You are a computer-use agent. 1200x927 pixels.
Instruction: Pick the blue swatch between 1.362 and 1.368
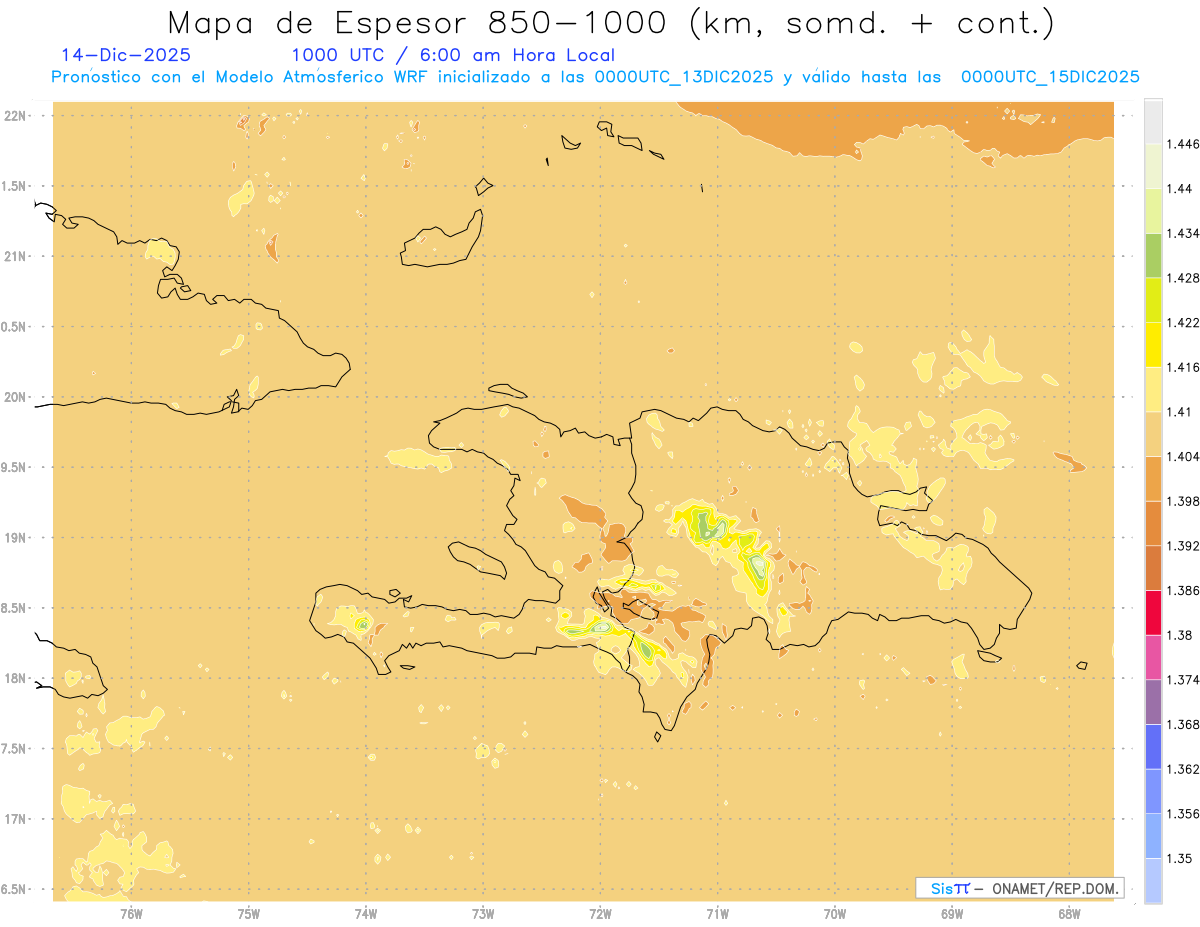click(x=1153, y=746)
